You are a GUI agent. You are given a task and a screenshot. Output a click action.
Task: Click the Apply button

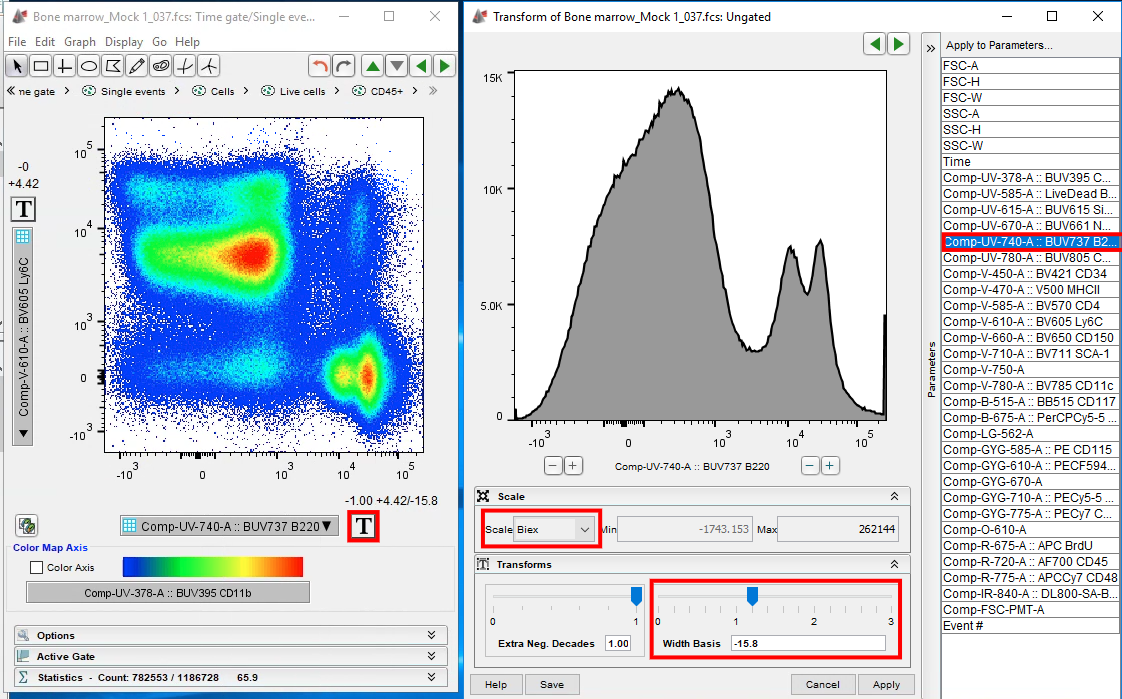pyautogui.click(x=885, y=685)
